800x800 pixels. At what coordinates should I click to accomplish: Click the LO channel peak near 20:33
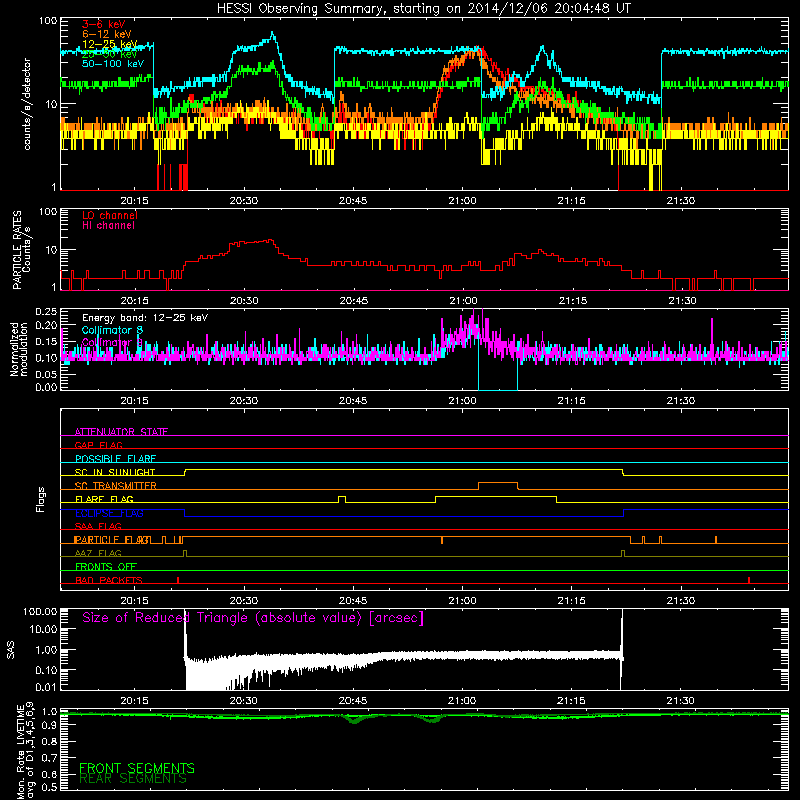(270, 240)
